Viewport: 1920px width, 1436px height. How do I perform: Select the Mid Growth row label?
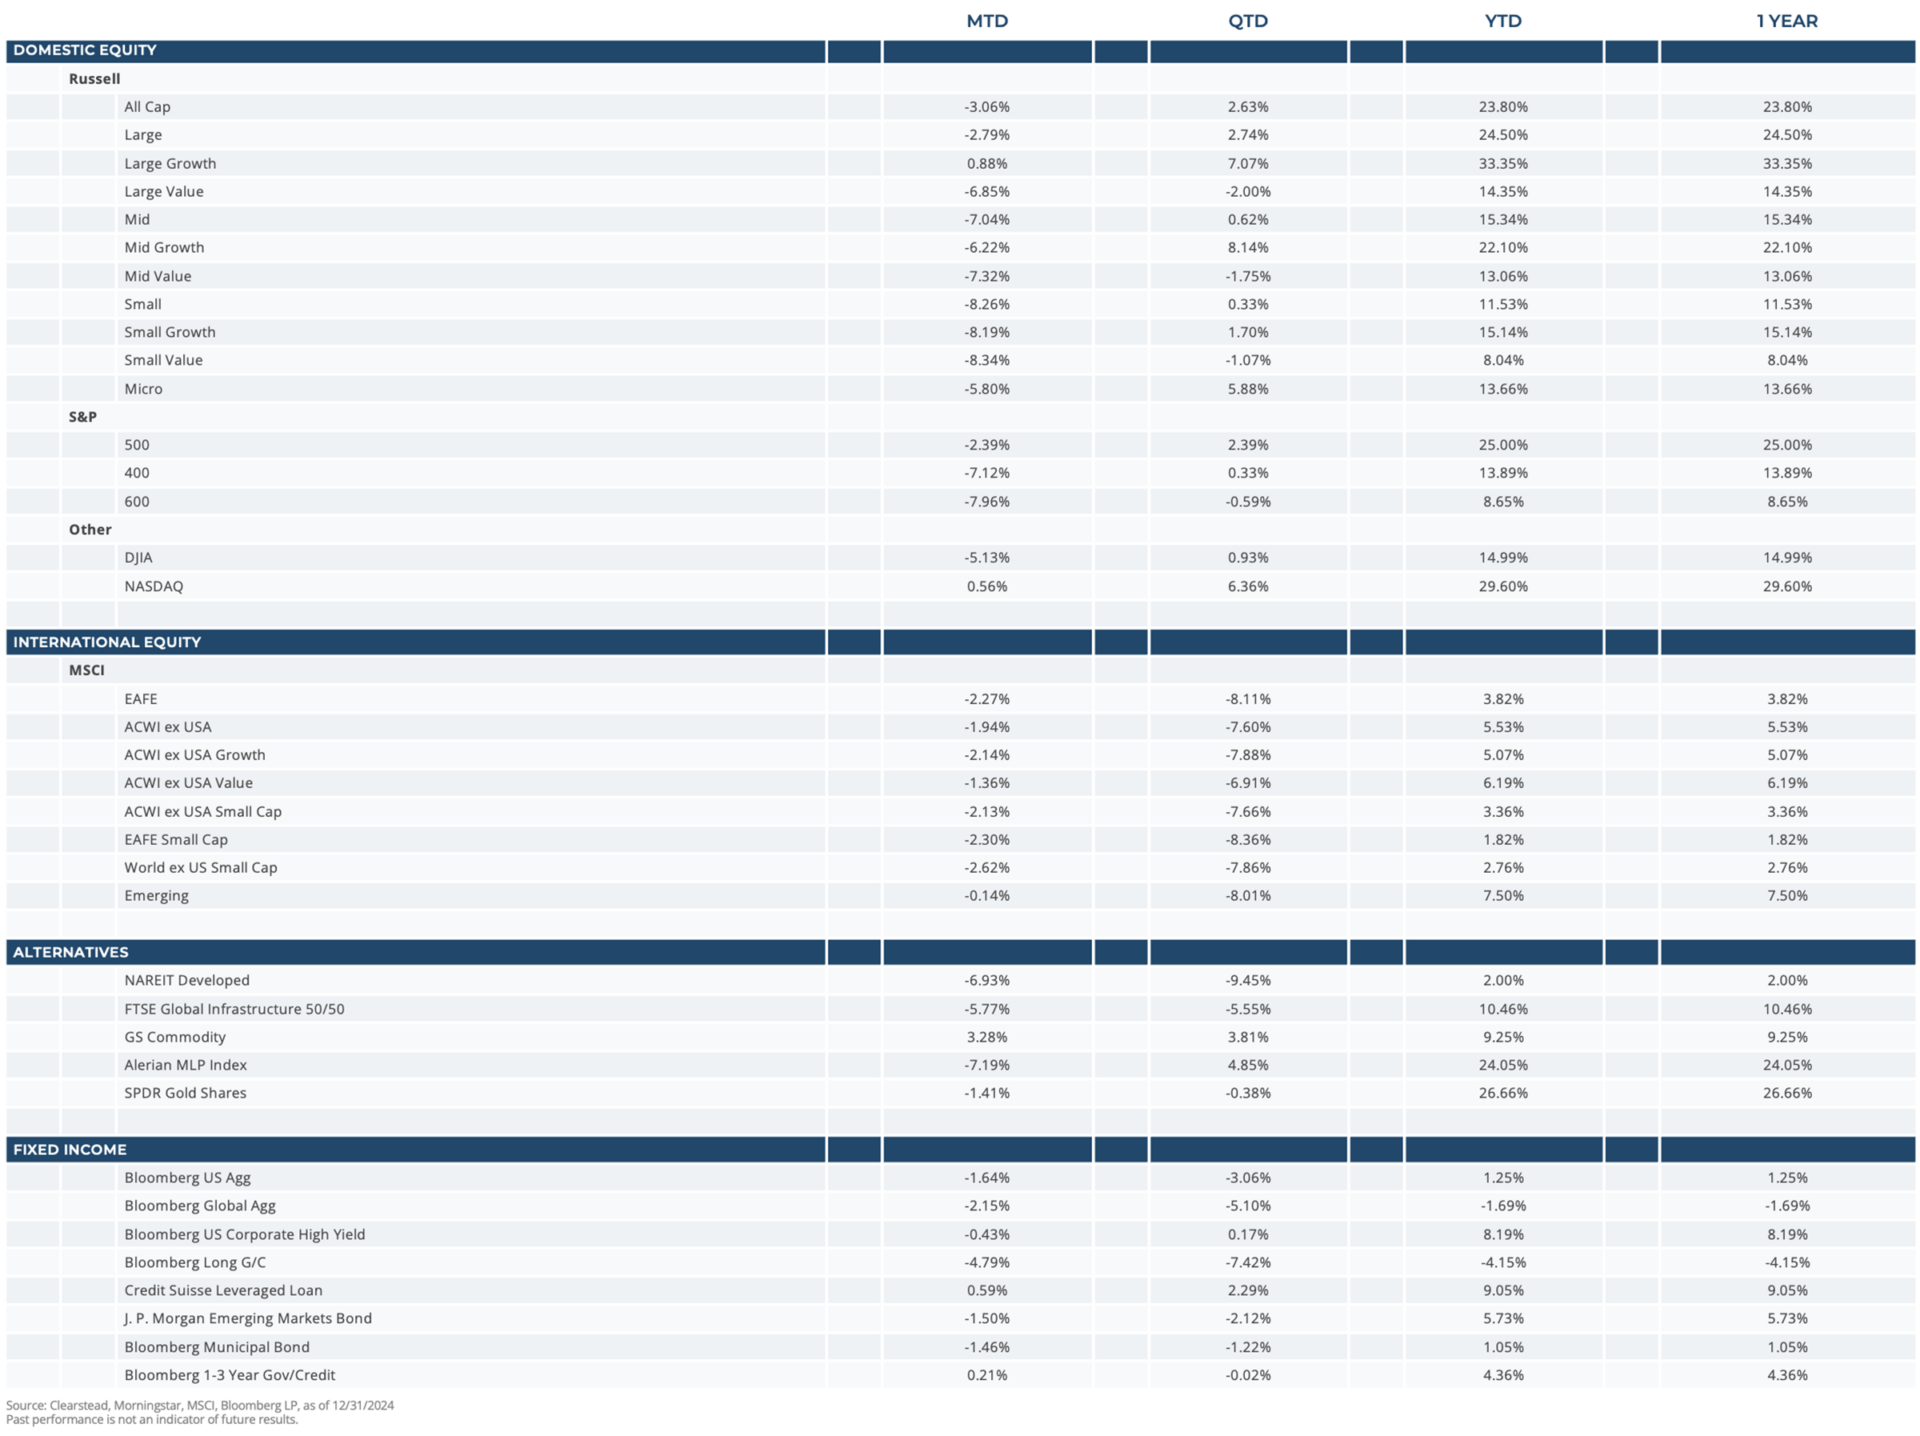[164, 247]
